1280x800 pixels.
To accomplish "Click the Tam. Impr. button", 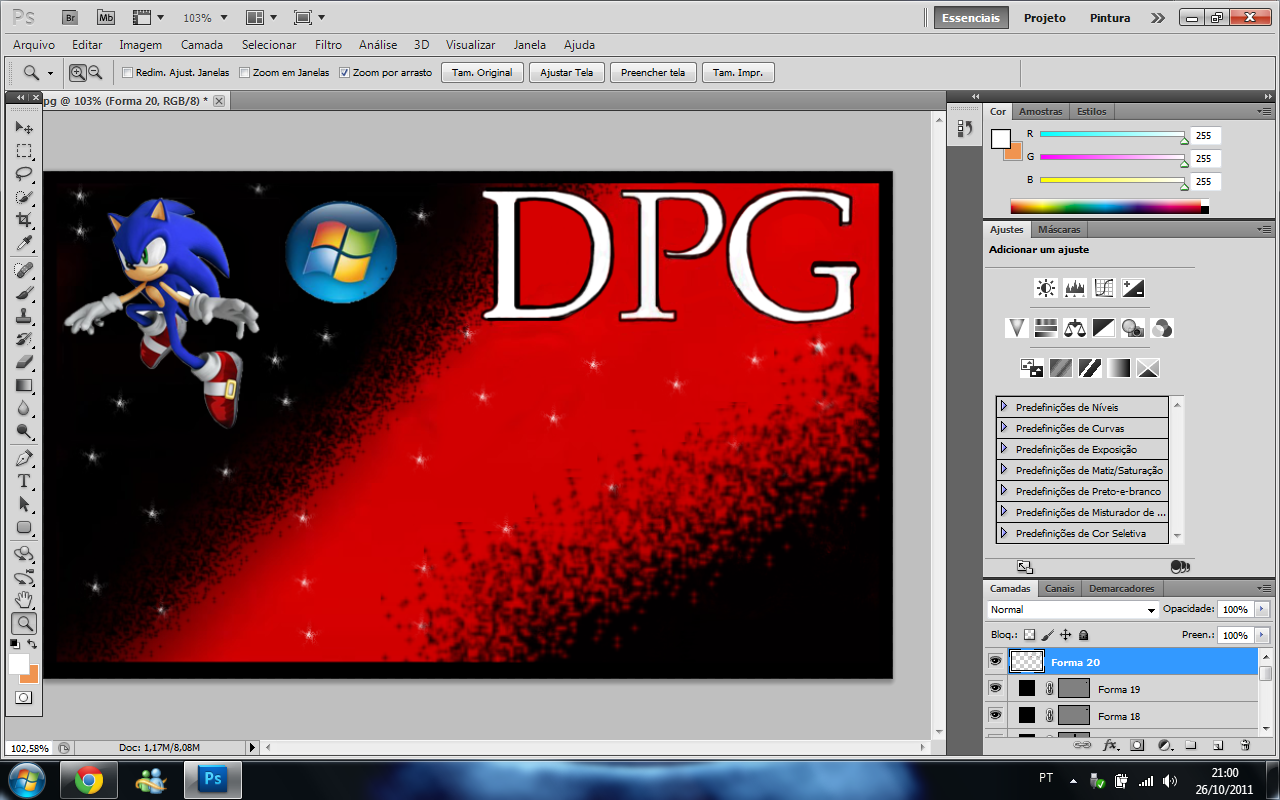I will tap(738, 73).
